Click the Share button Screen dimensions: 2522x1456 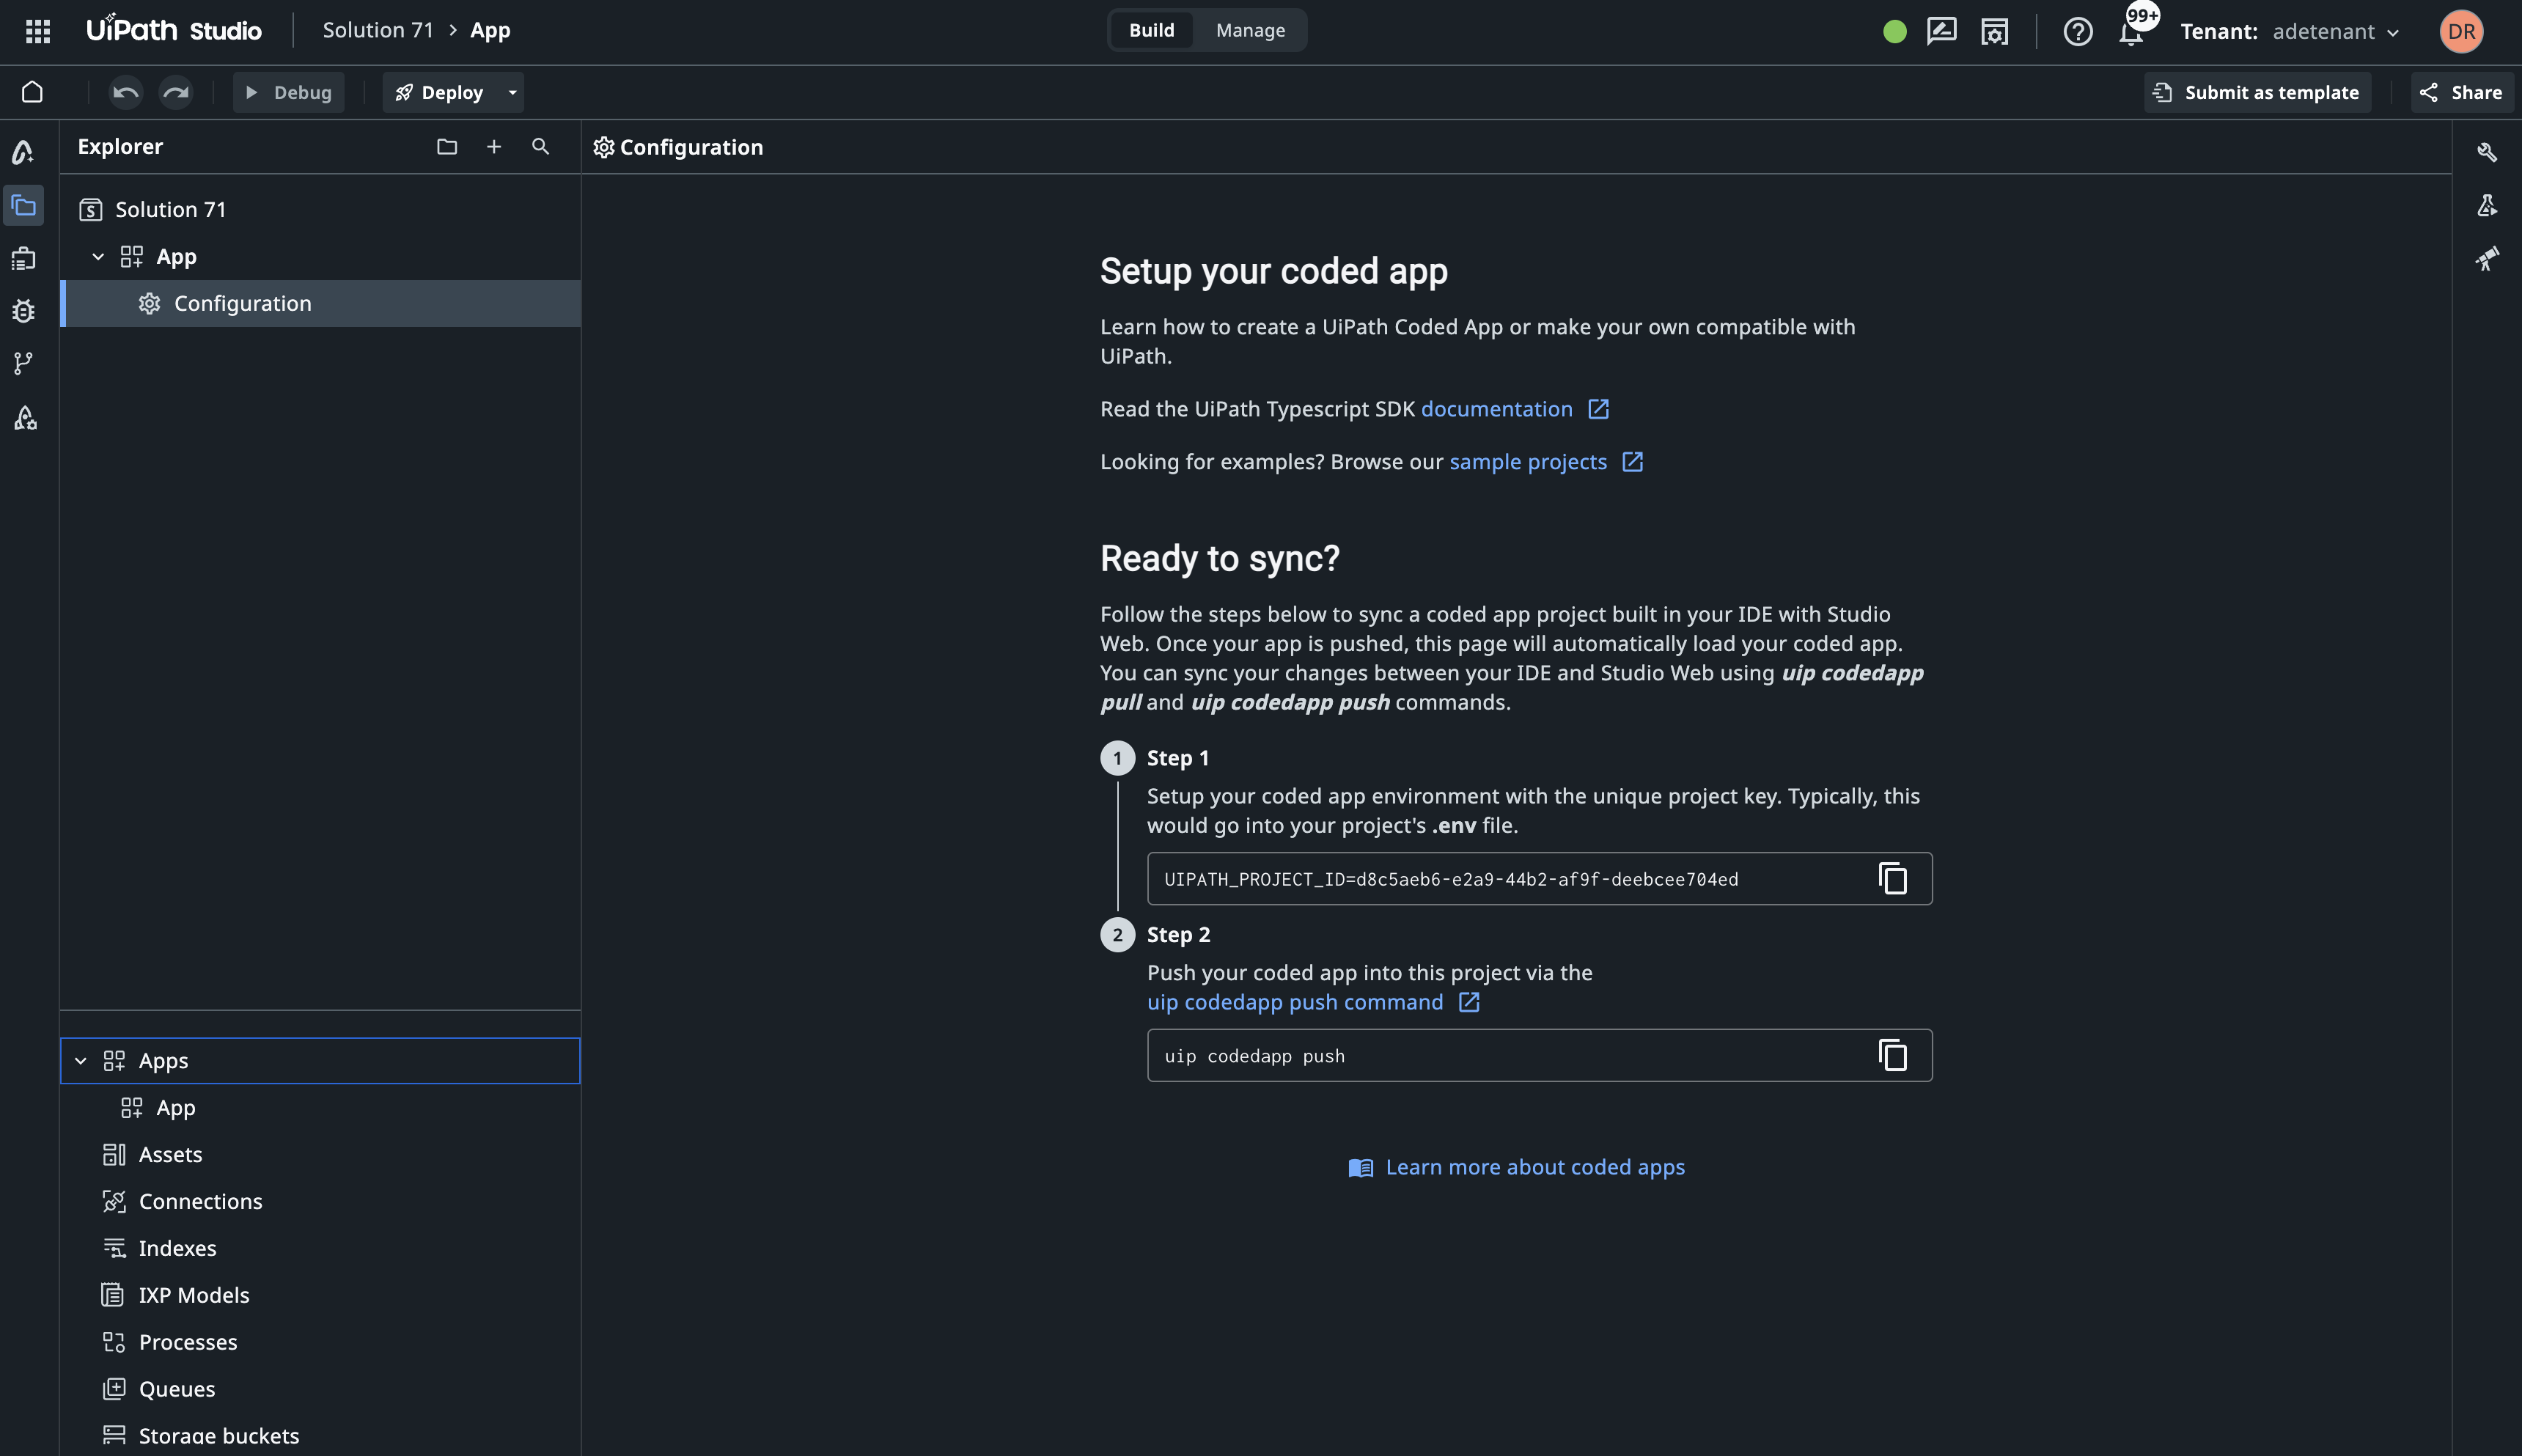pyautogui.click(x=2461, y=93)
